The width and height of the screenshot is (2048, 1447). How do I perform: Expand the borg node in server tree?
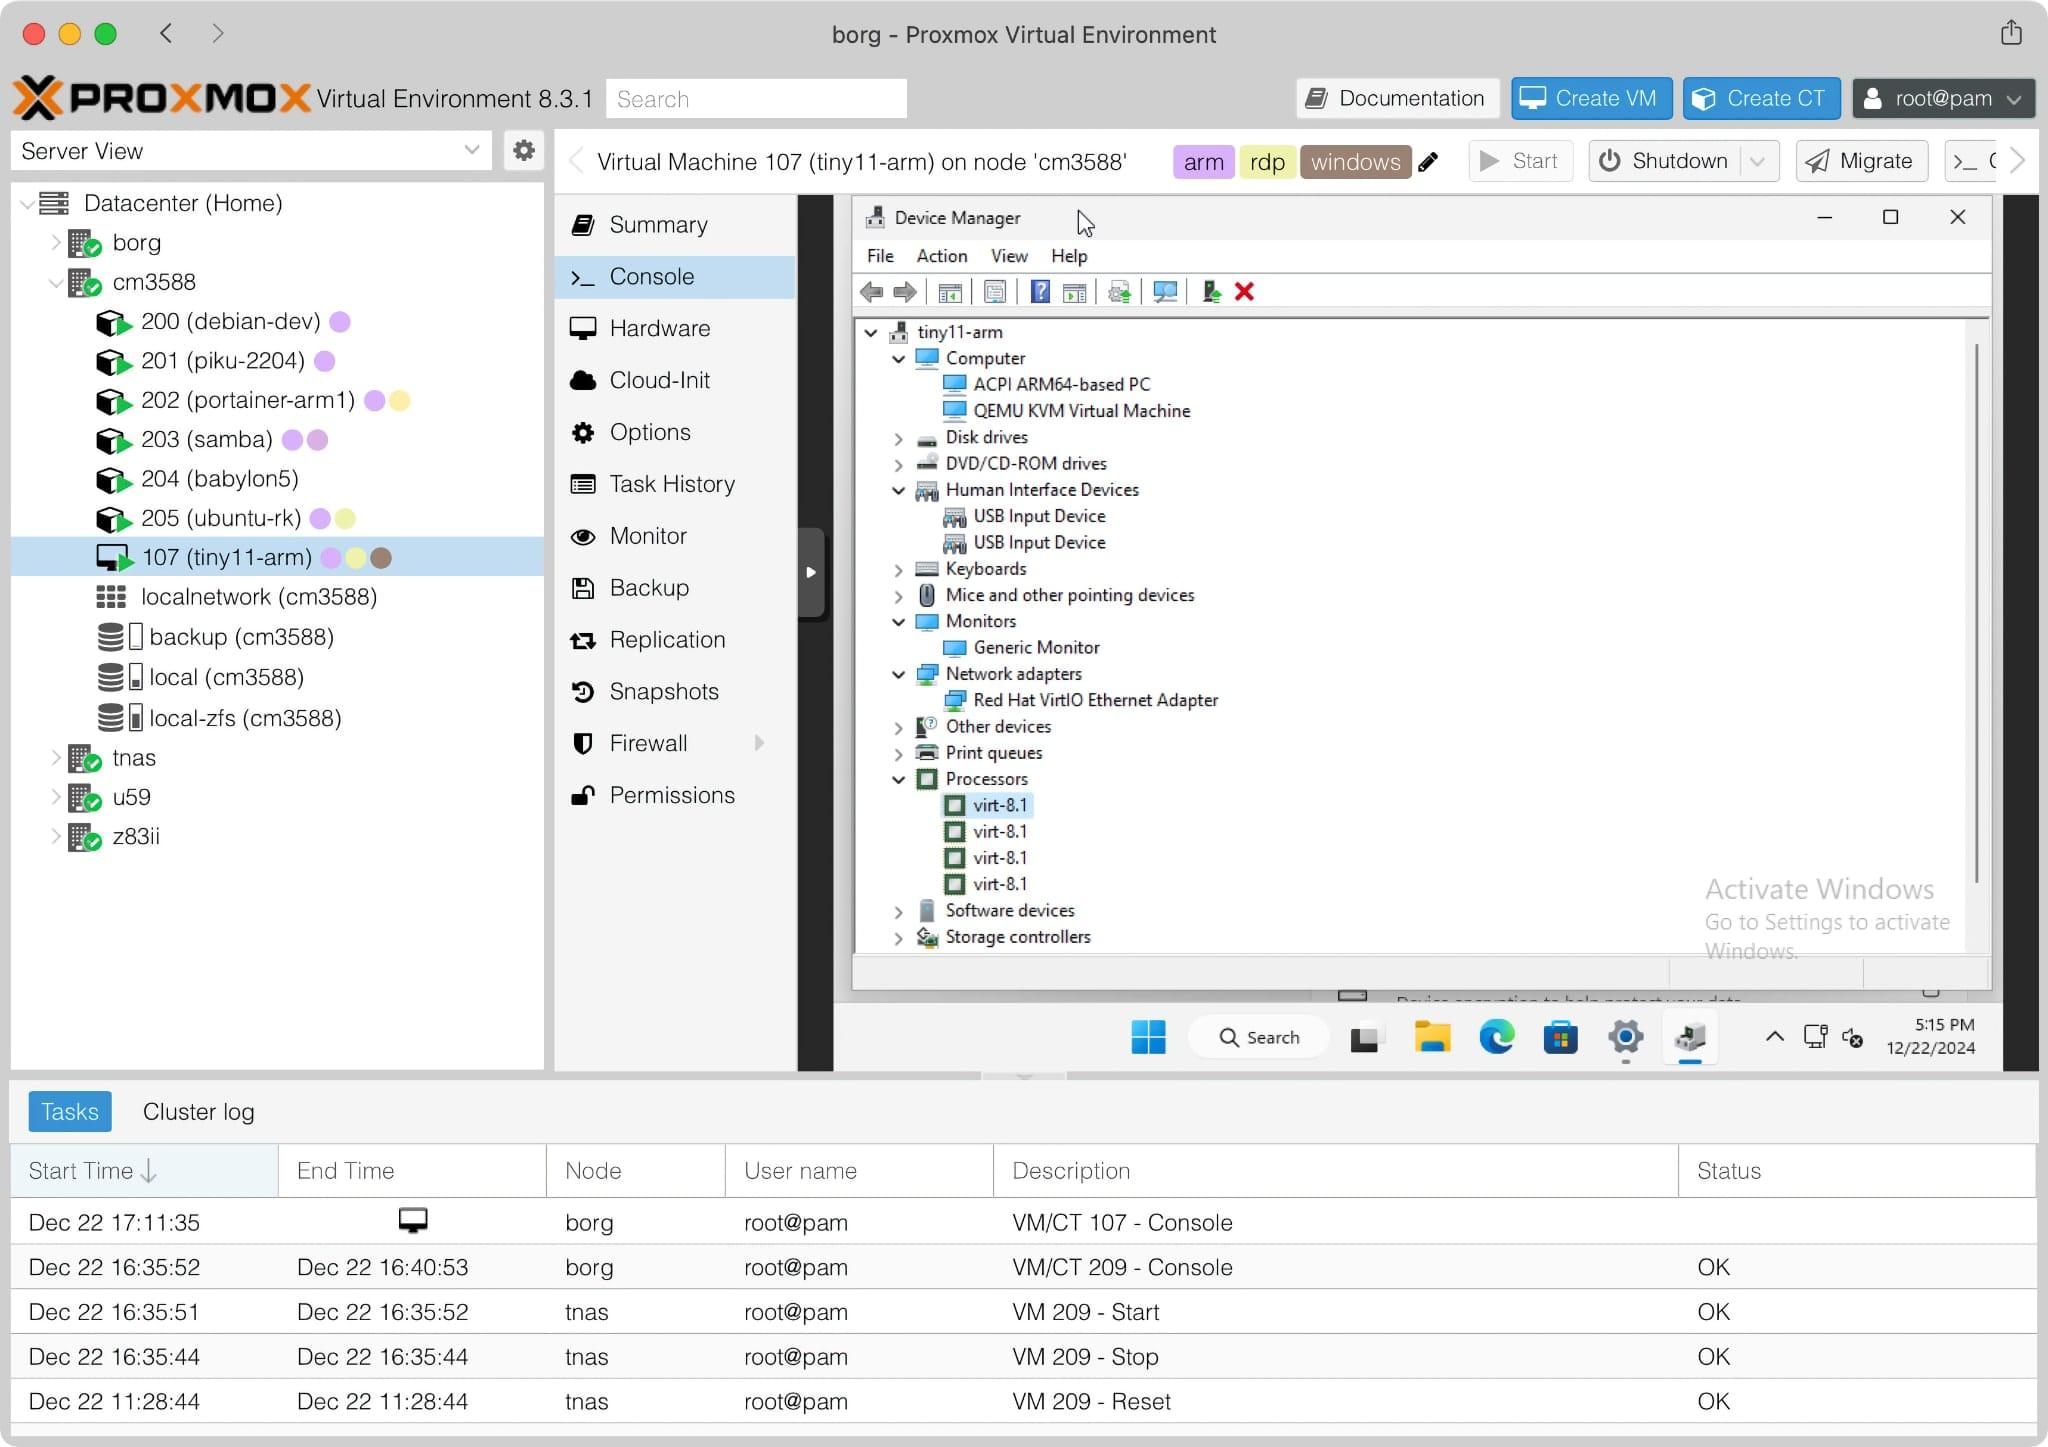click(56, 243)
